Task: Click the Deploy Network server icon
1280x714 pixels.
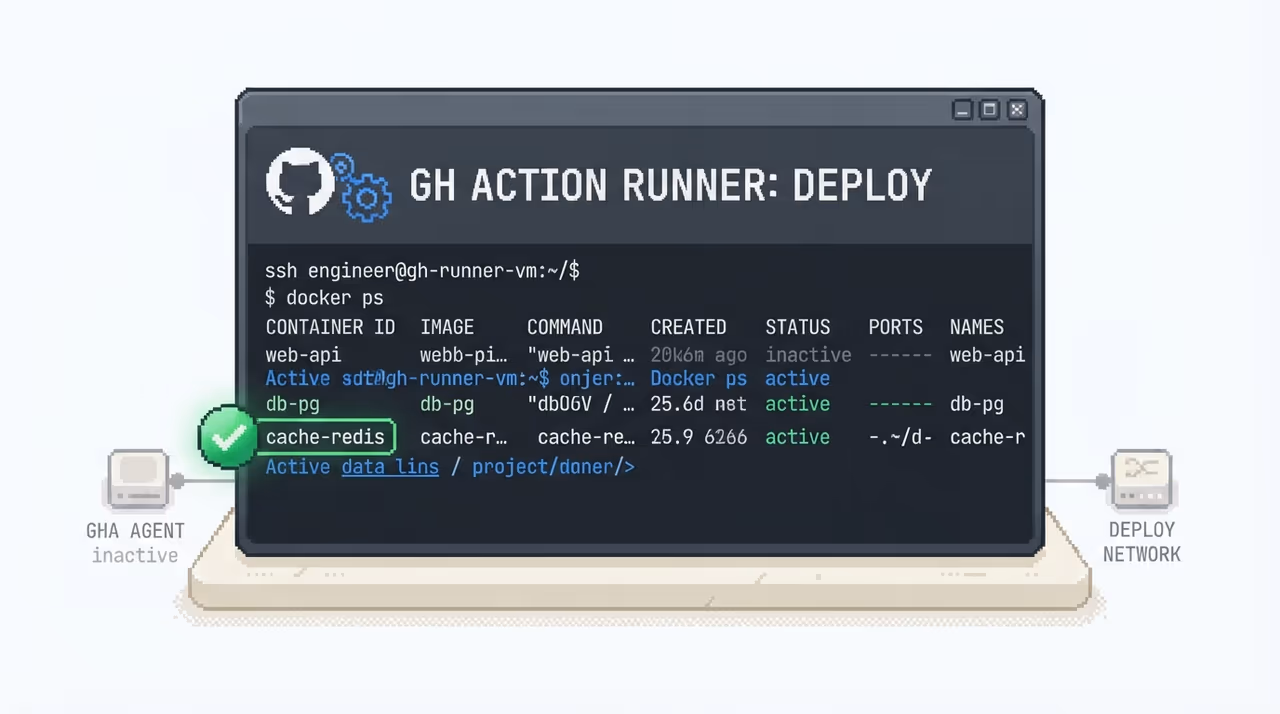Action: pos(1141,480)
